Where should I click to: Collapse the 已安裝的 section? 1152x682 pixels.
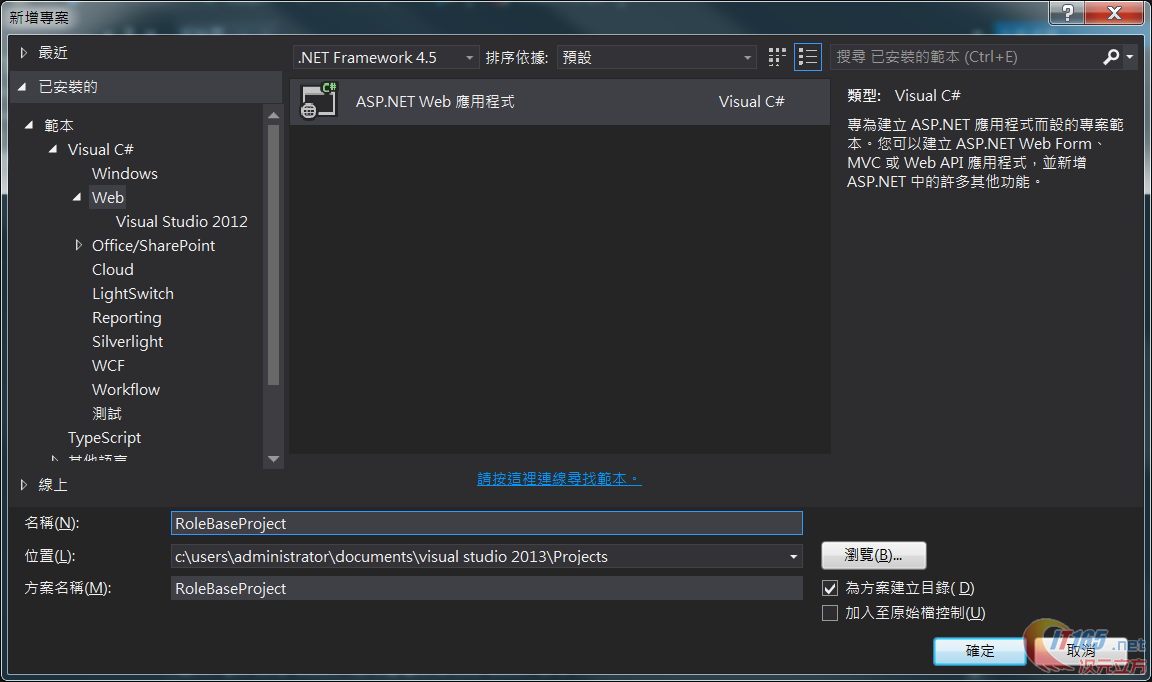pos(23,87)
